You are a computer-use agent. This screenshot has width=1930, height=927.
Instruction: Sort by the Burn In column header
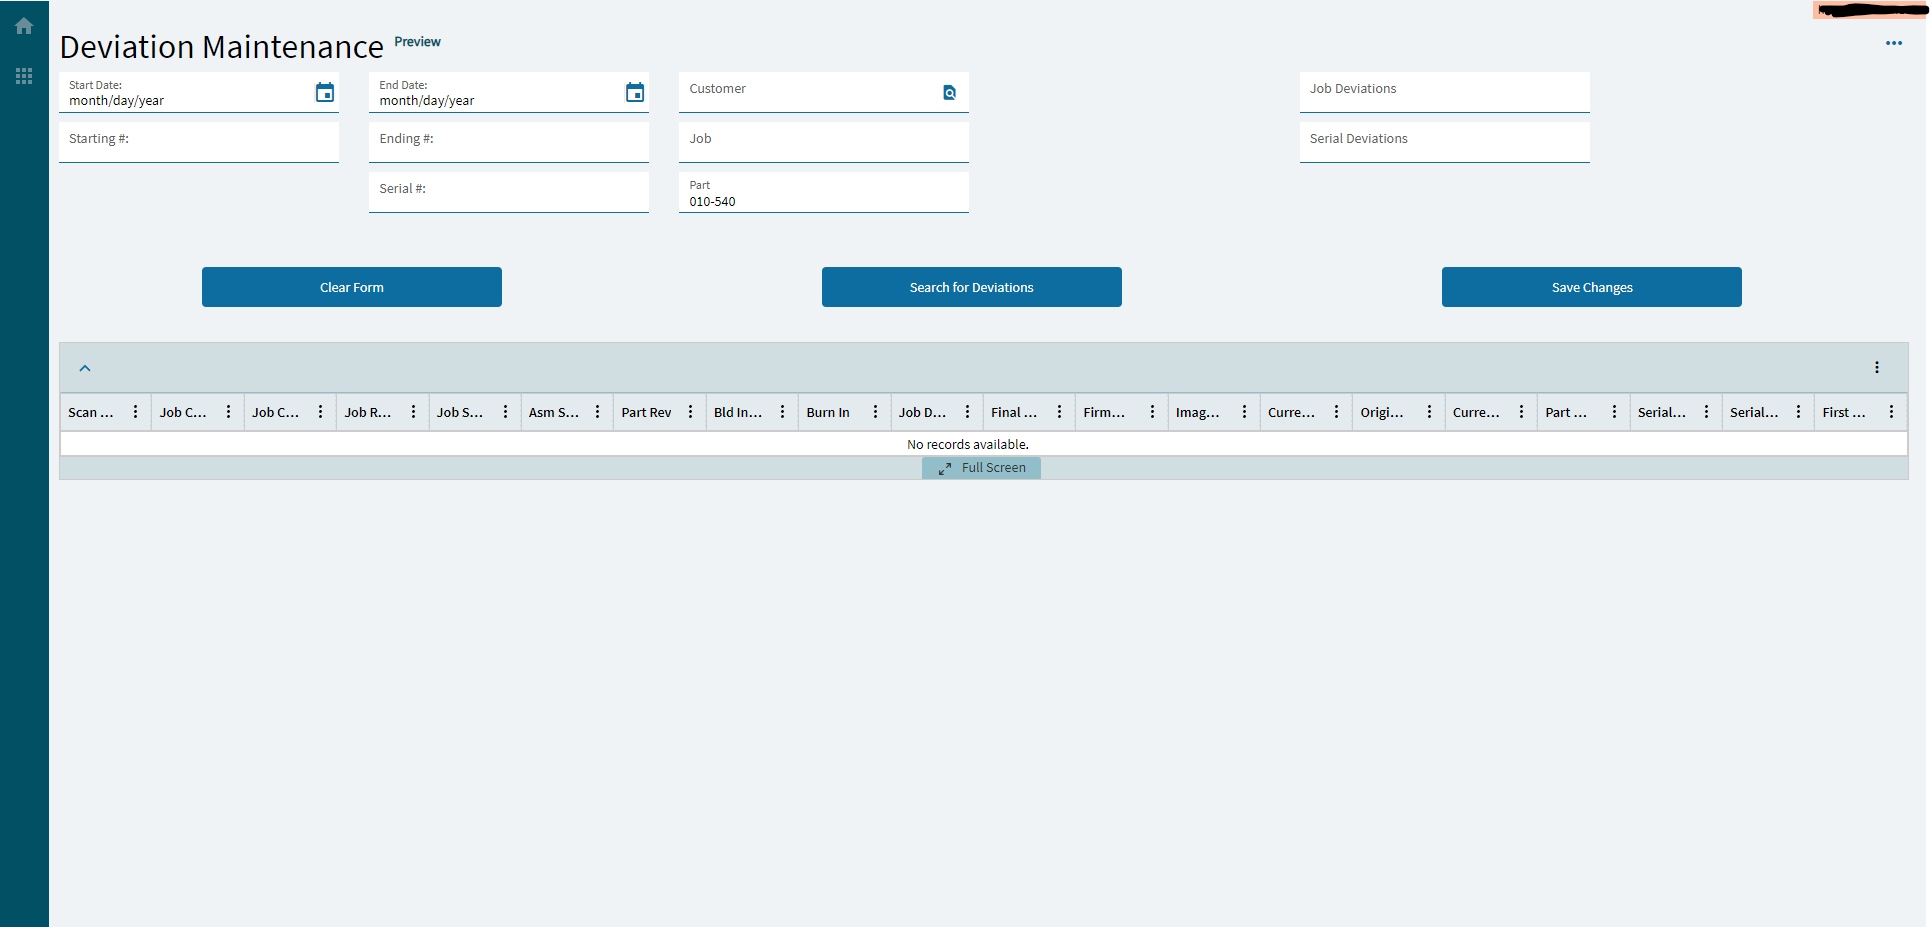(828, 412)
